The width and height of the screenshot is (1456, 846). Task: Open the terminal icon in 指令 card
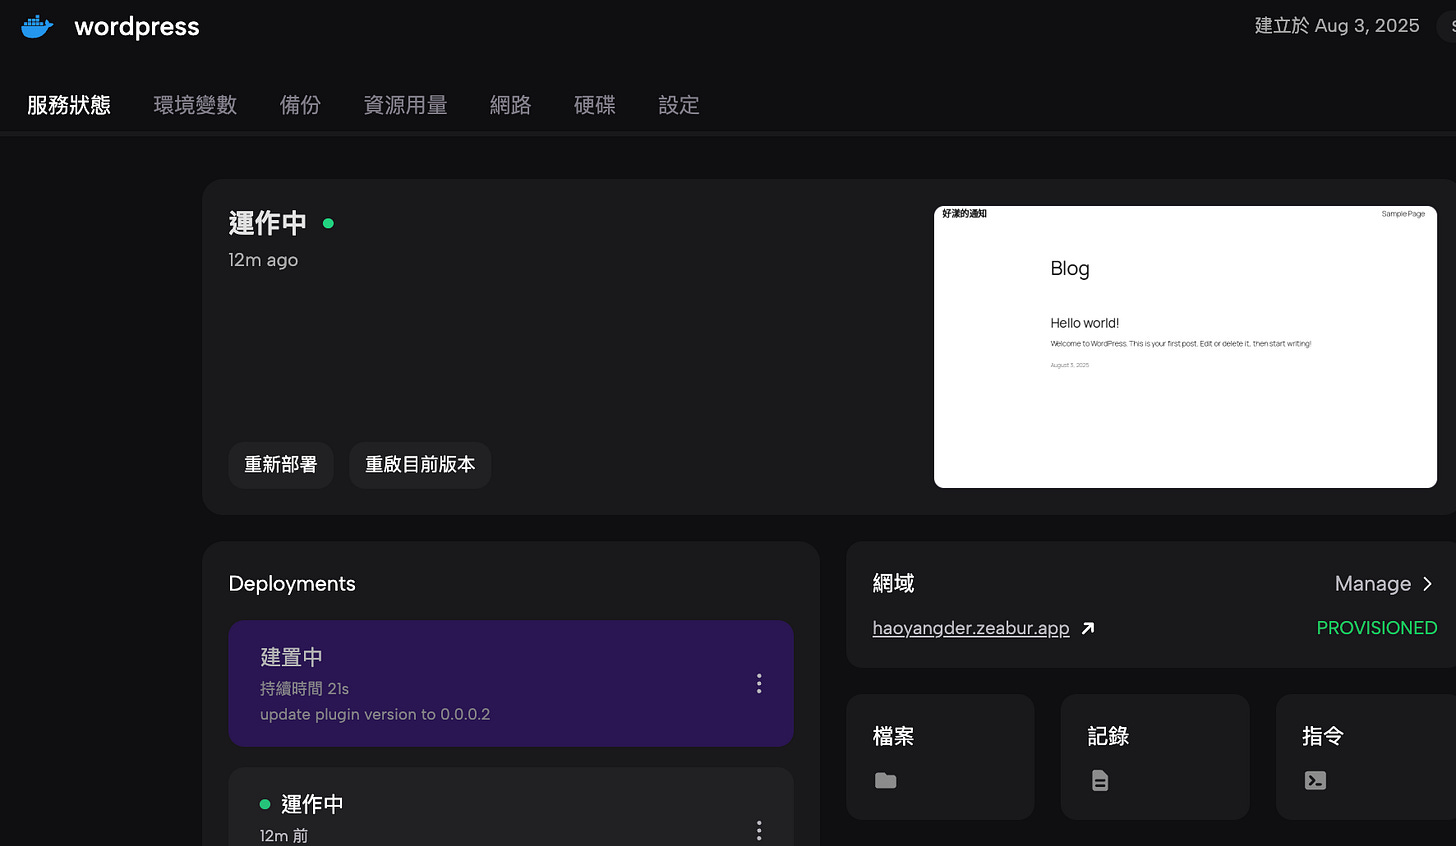tap(1315, 780)
